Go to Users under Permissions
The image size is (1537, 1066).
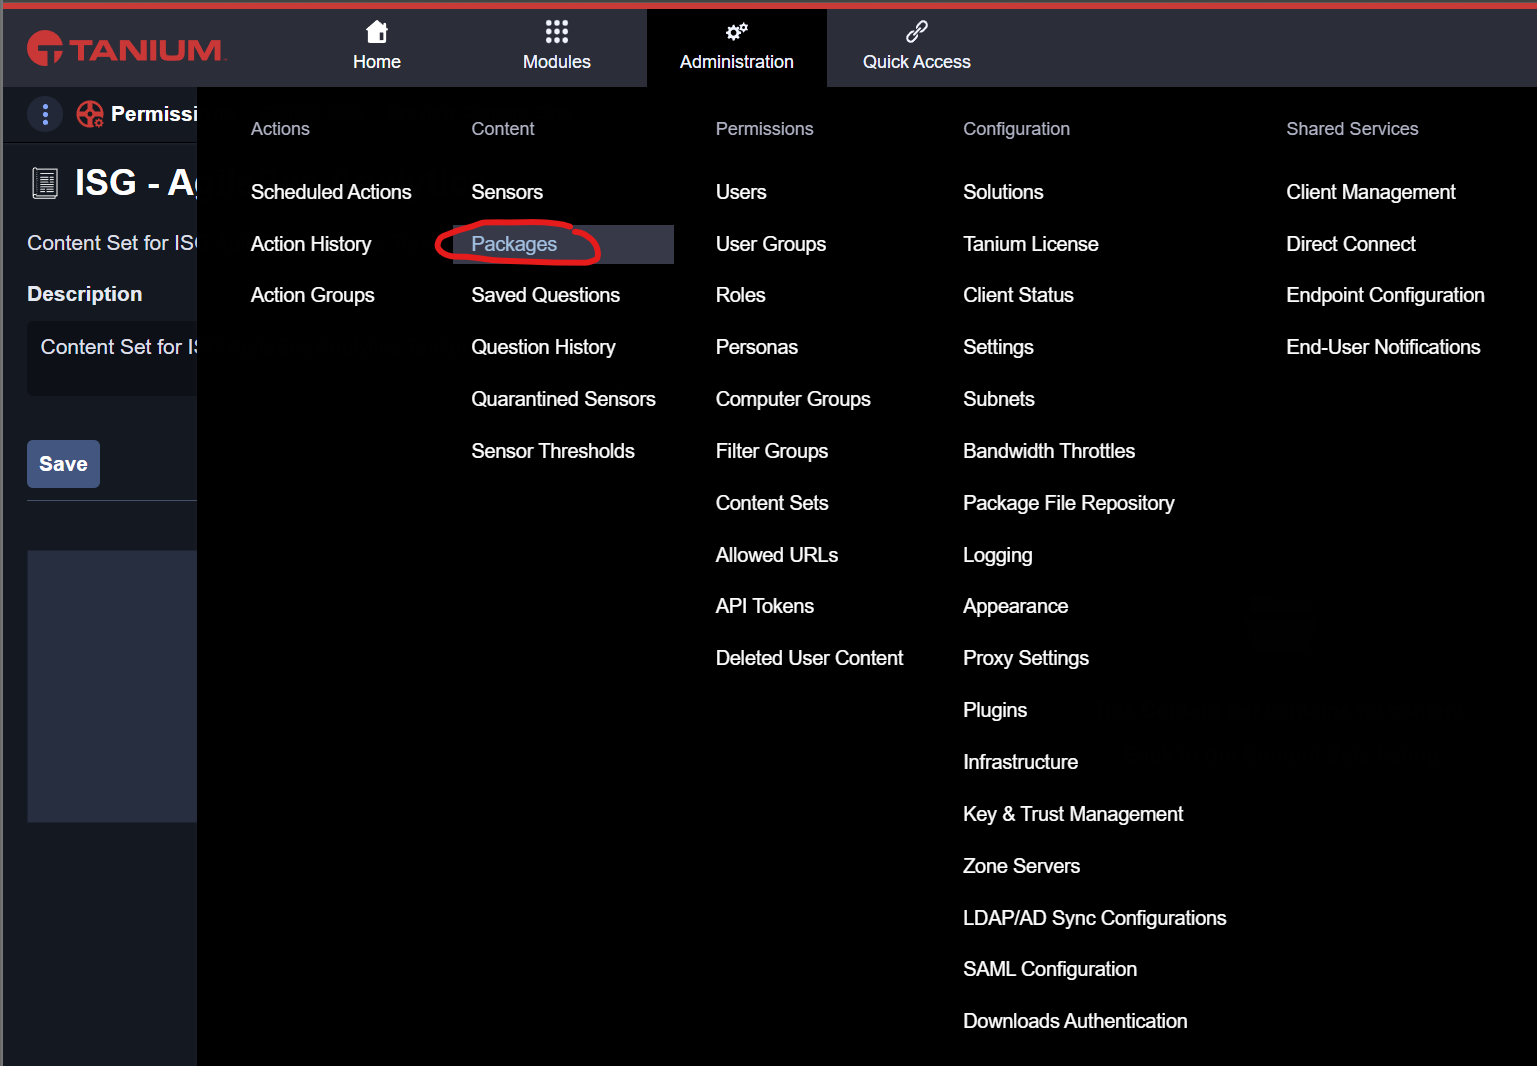tap(741, 192)
